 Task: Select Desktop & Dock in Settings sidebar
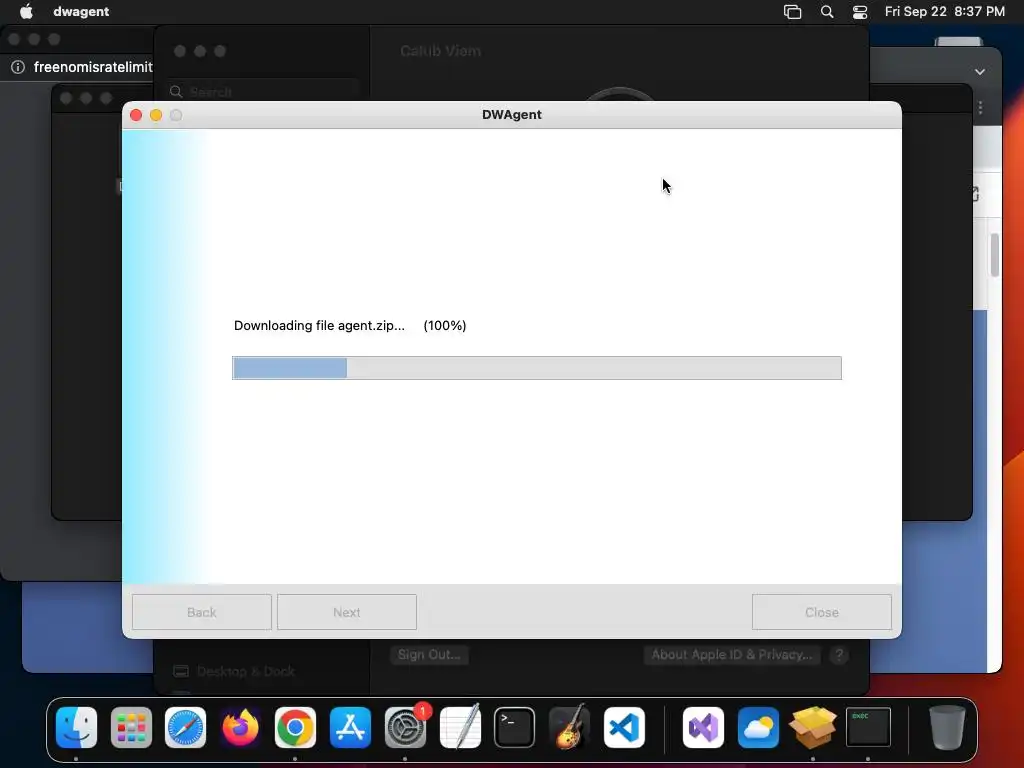pyautogui.click(x=234, y=671)
